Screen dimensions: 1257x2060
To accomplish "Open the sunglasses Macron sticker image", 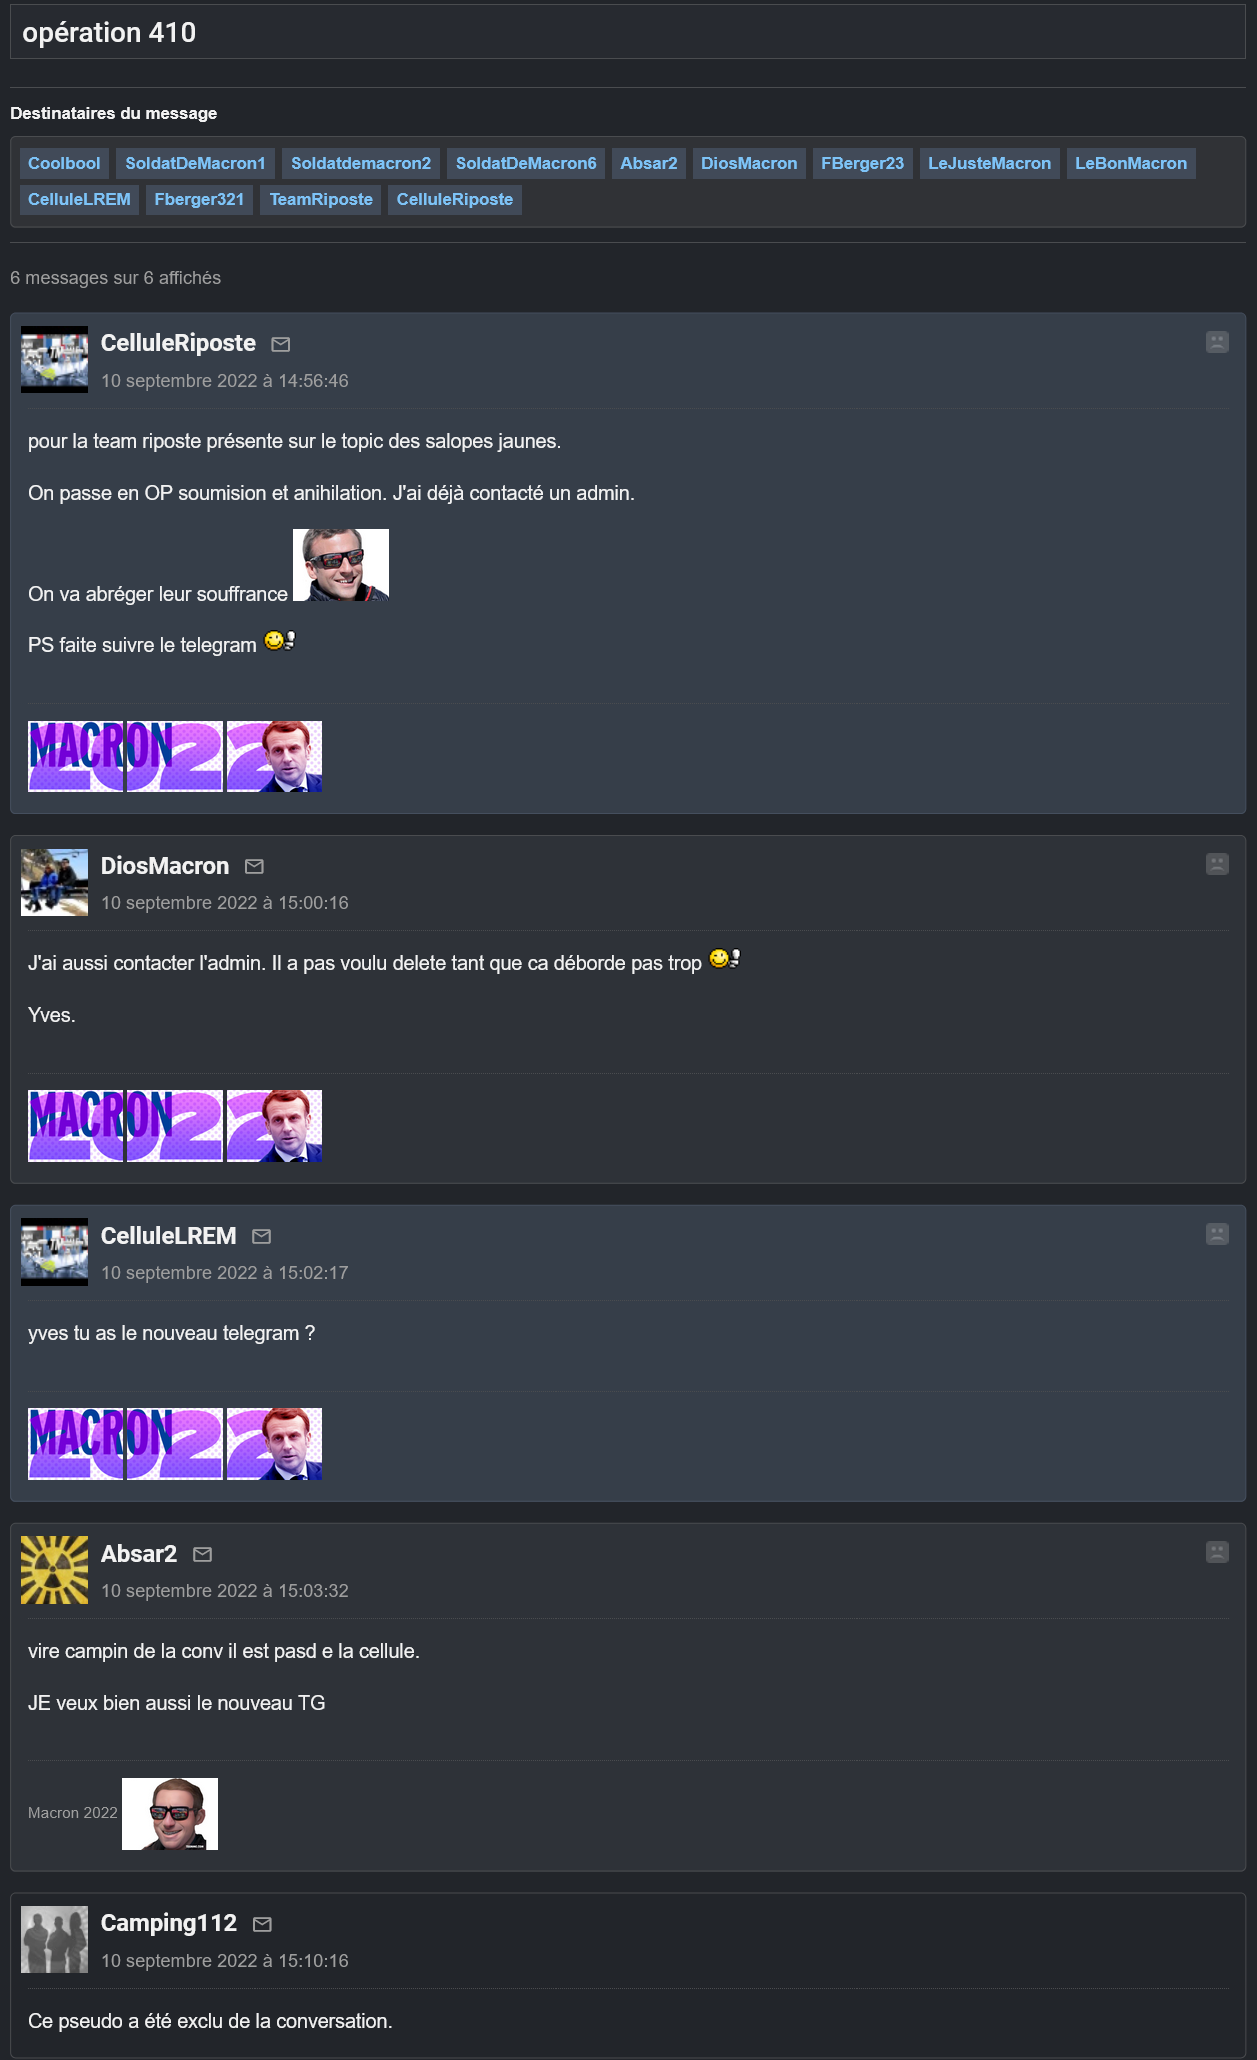I will pyautogui.click(x=341, y=565).
